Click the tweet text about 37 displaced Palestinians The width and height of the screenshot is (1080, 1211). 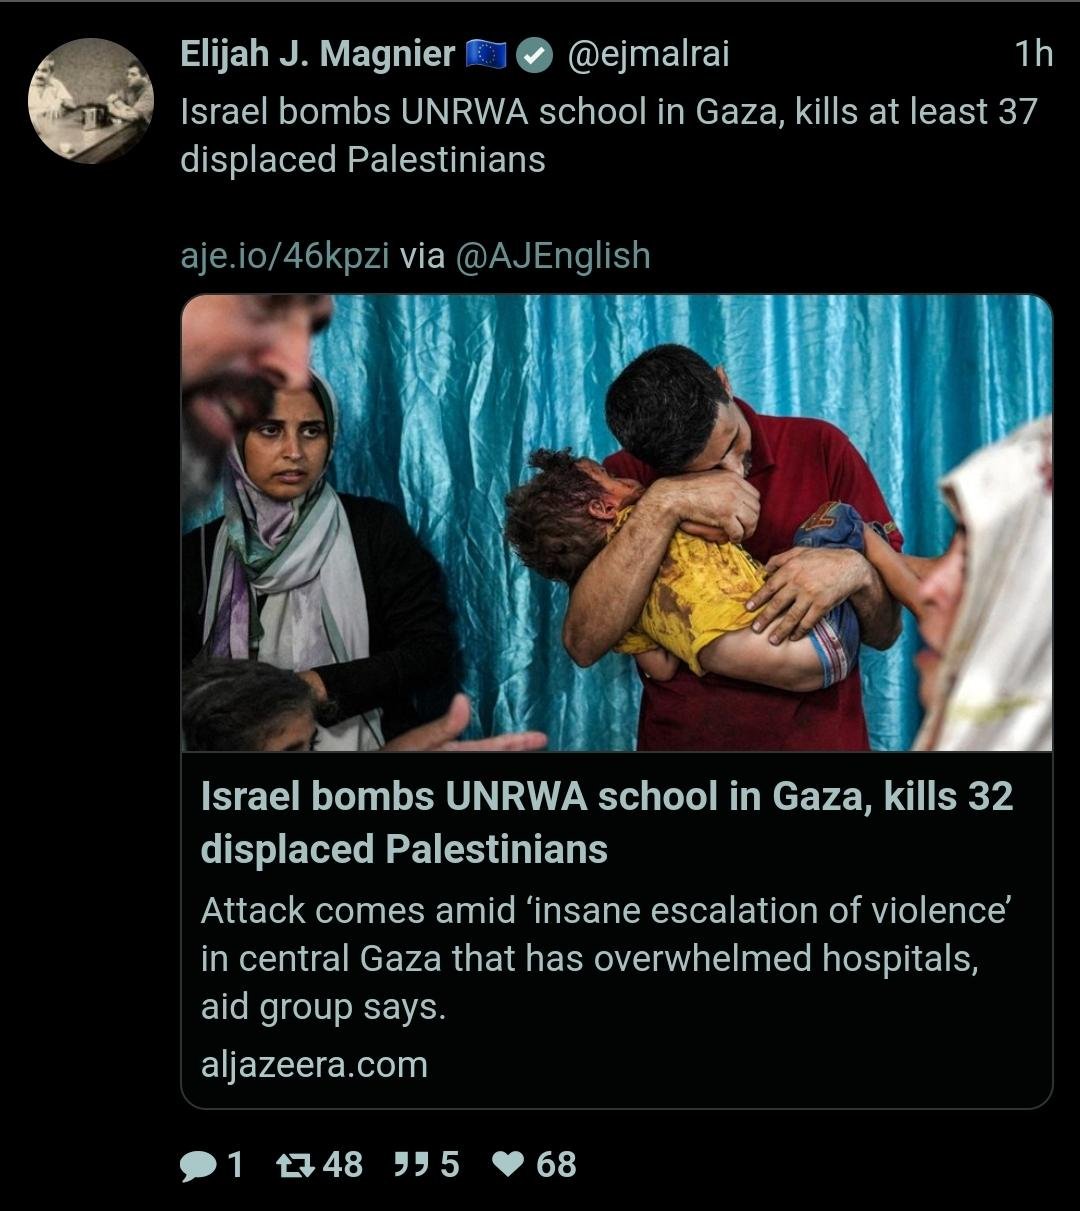click(609, 135)
